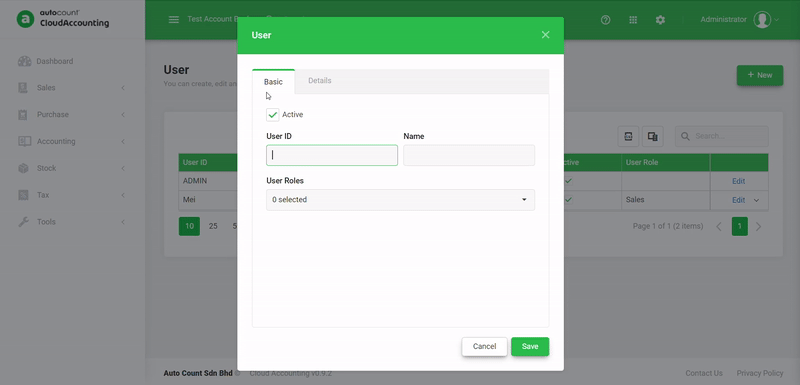
Task: Expand the Mei row actions chevron
Action: (756, 200)
